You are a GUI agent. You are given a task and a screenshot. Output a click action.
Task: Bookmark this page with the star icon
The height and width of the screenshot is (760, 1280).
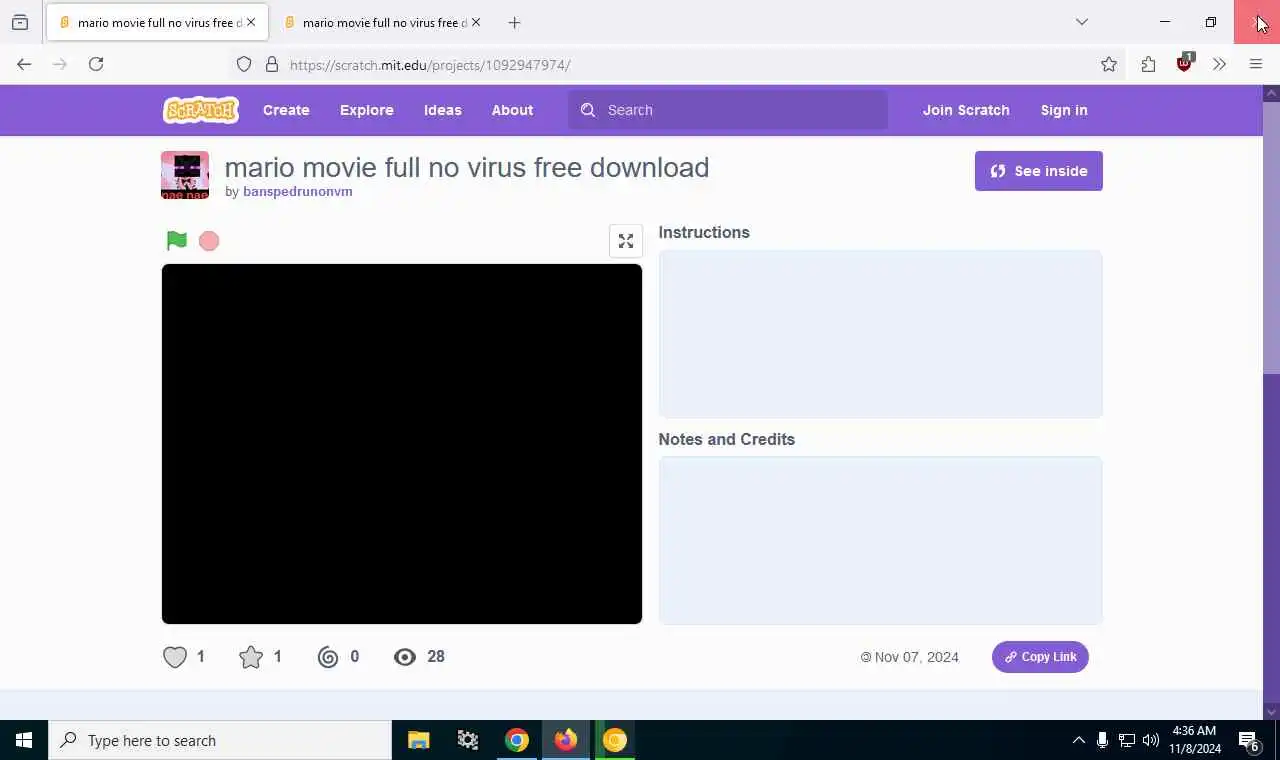pyautogui.click(x=1109, y=64)
